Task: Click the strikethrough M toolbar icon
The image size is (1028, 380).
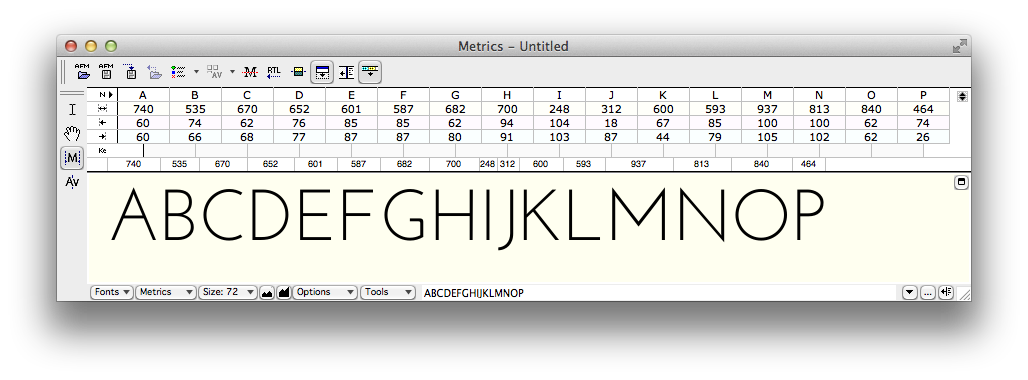Action: pos(250,72)
